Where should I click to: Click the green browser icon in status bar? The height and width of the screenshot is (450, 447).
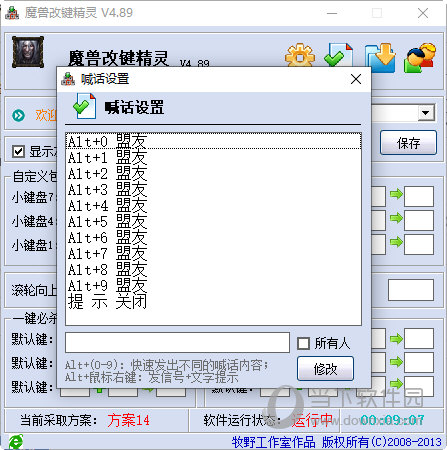pos(15,442)
